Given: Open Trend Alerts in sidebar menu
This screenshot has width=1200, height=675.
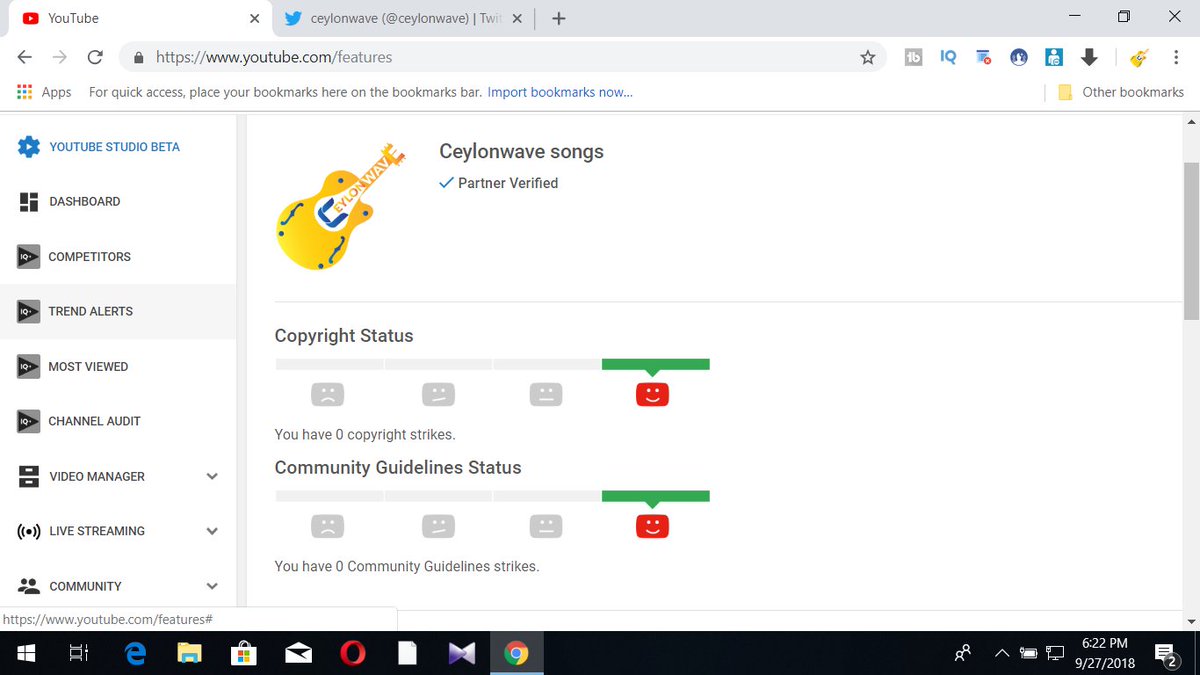Looking at the screenshot, I should click(118, 311).
